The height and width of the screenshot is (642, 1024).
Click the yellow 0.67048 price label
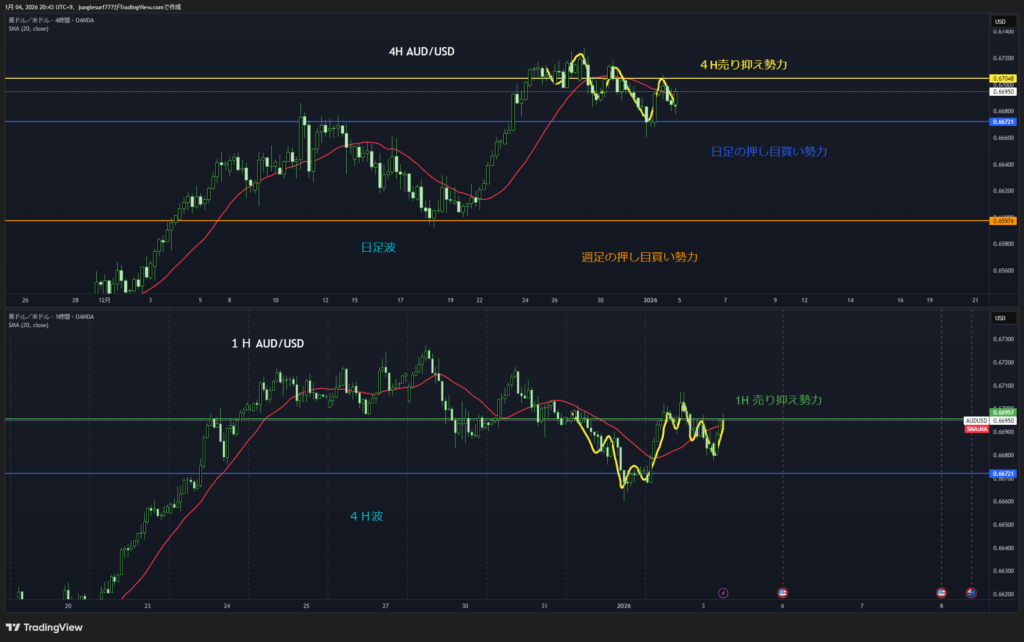(x=1001, y=78)
